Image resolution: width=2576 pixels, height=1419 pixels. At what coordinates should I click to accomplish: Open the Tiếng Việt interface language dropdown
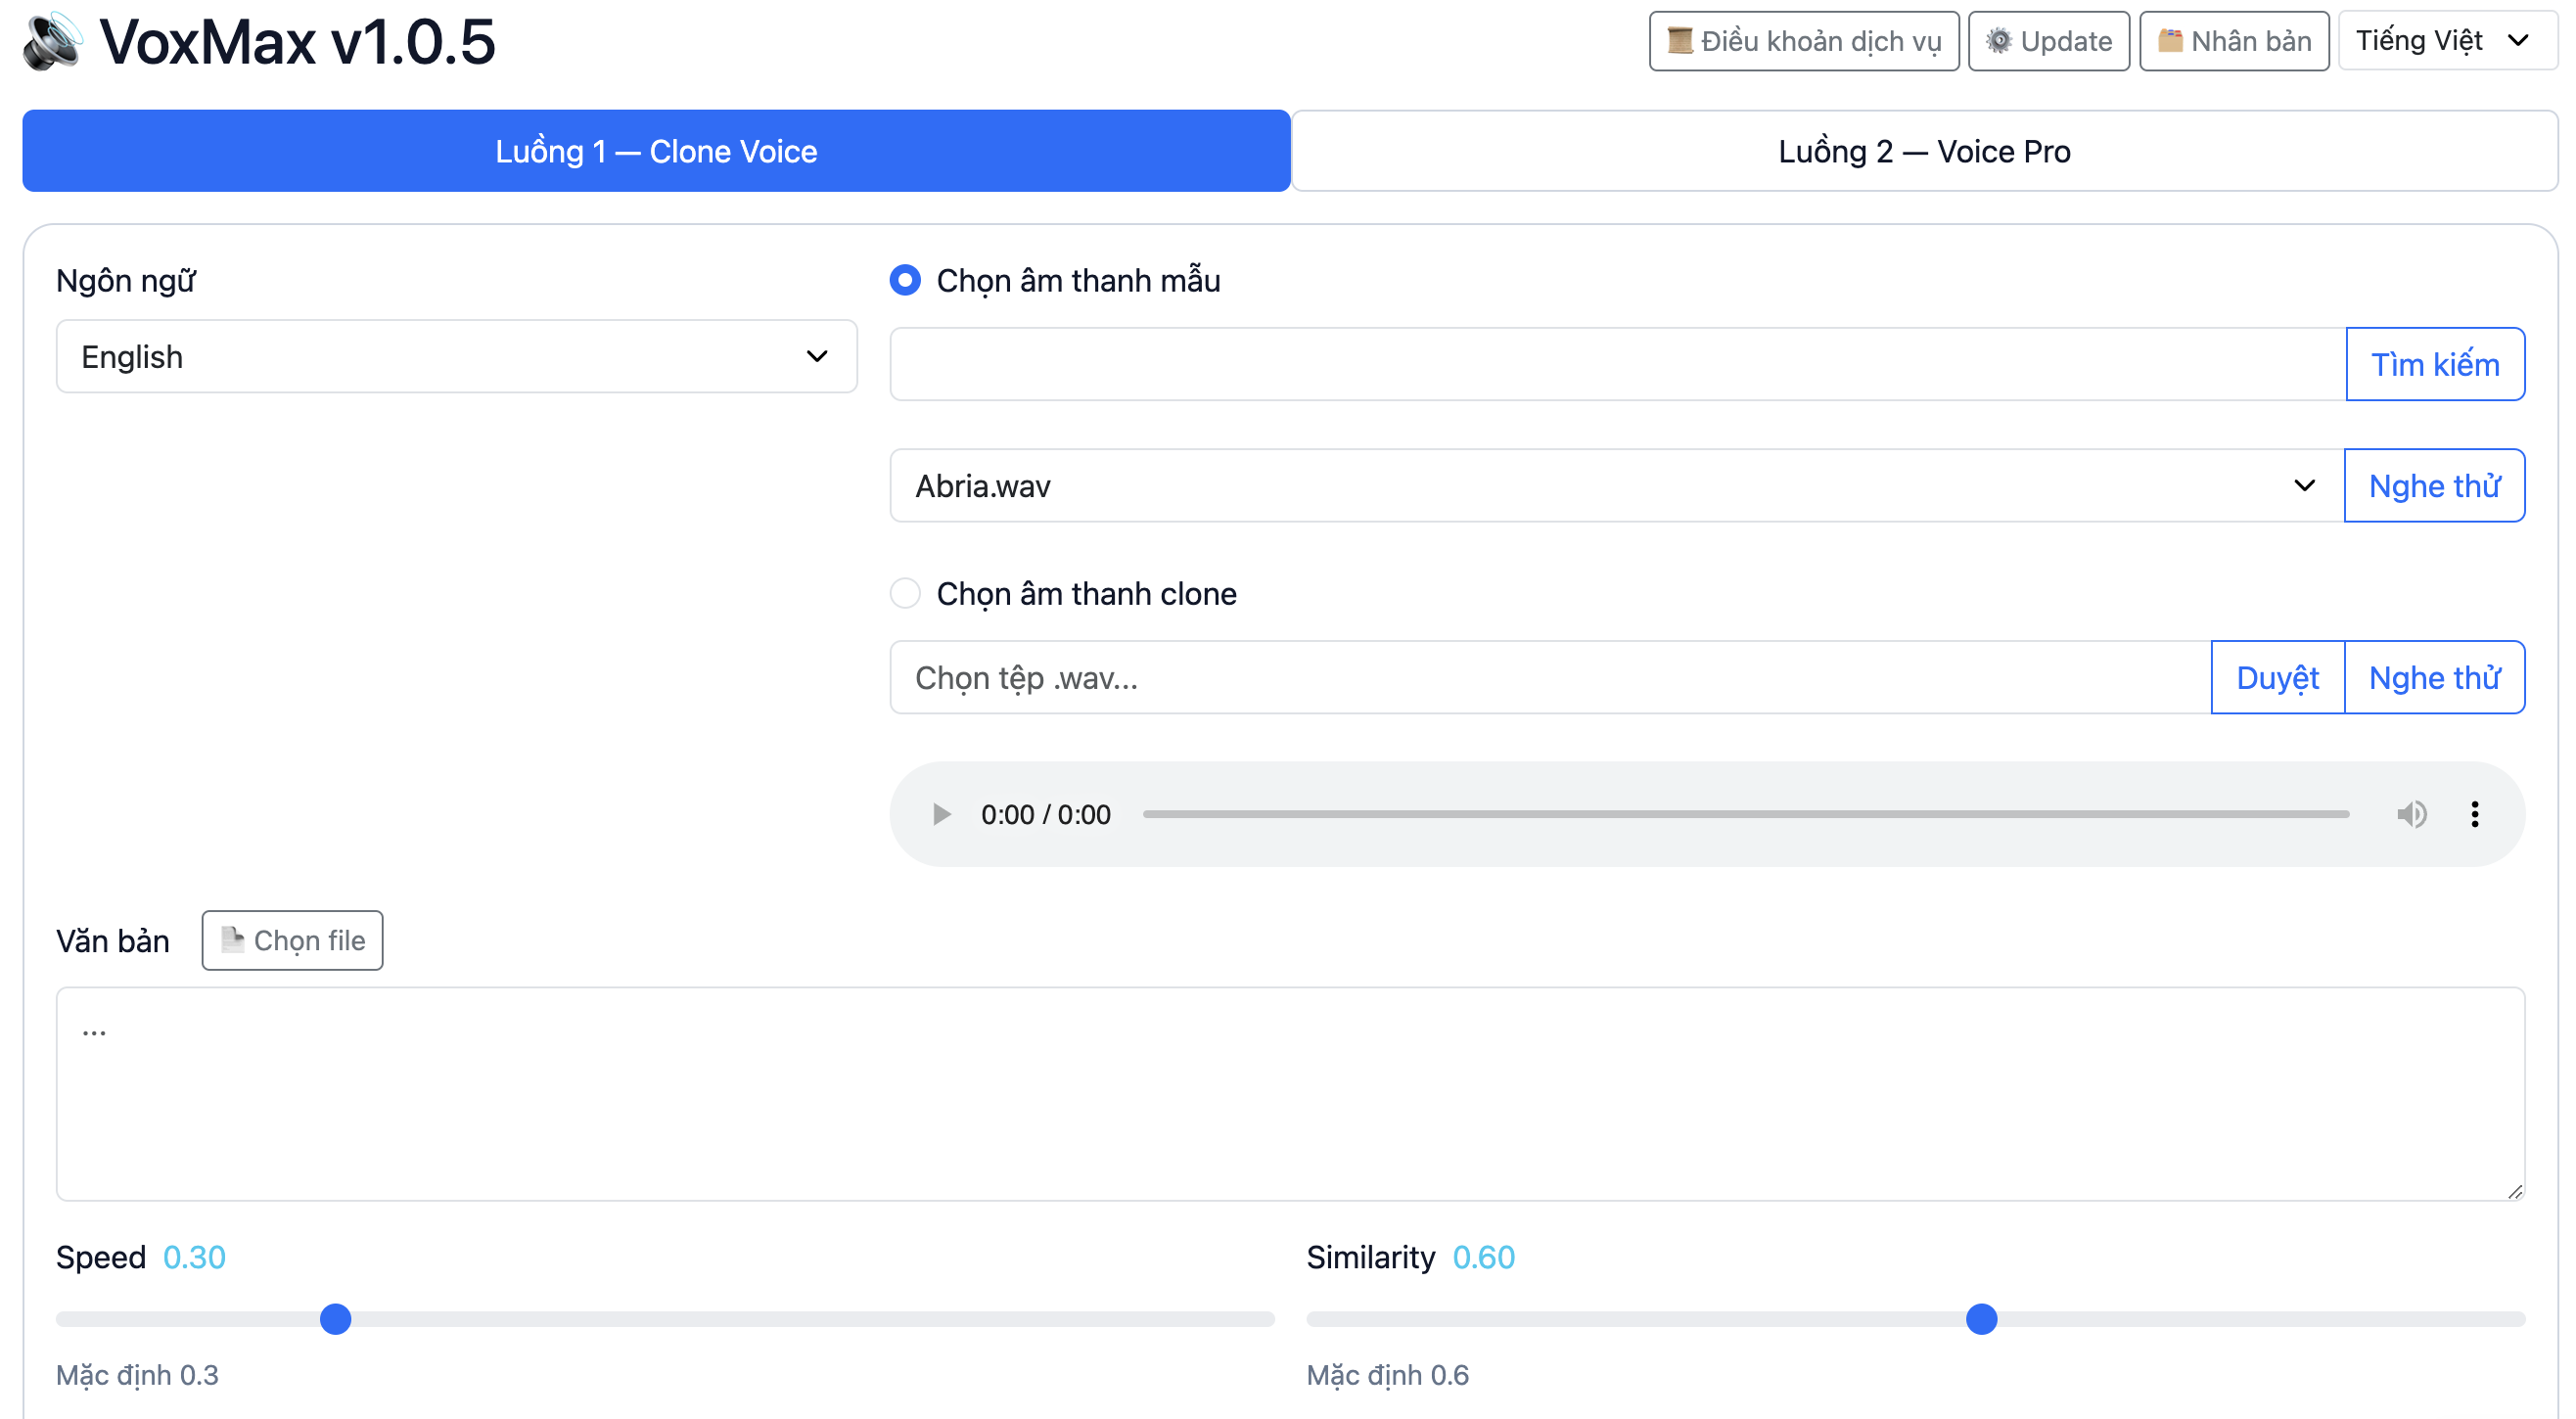[x=2445, y=41]
